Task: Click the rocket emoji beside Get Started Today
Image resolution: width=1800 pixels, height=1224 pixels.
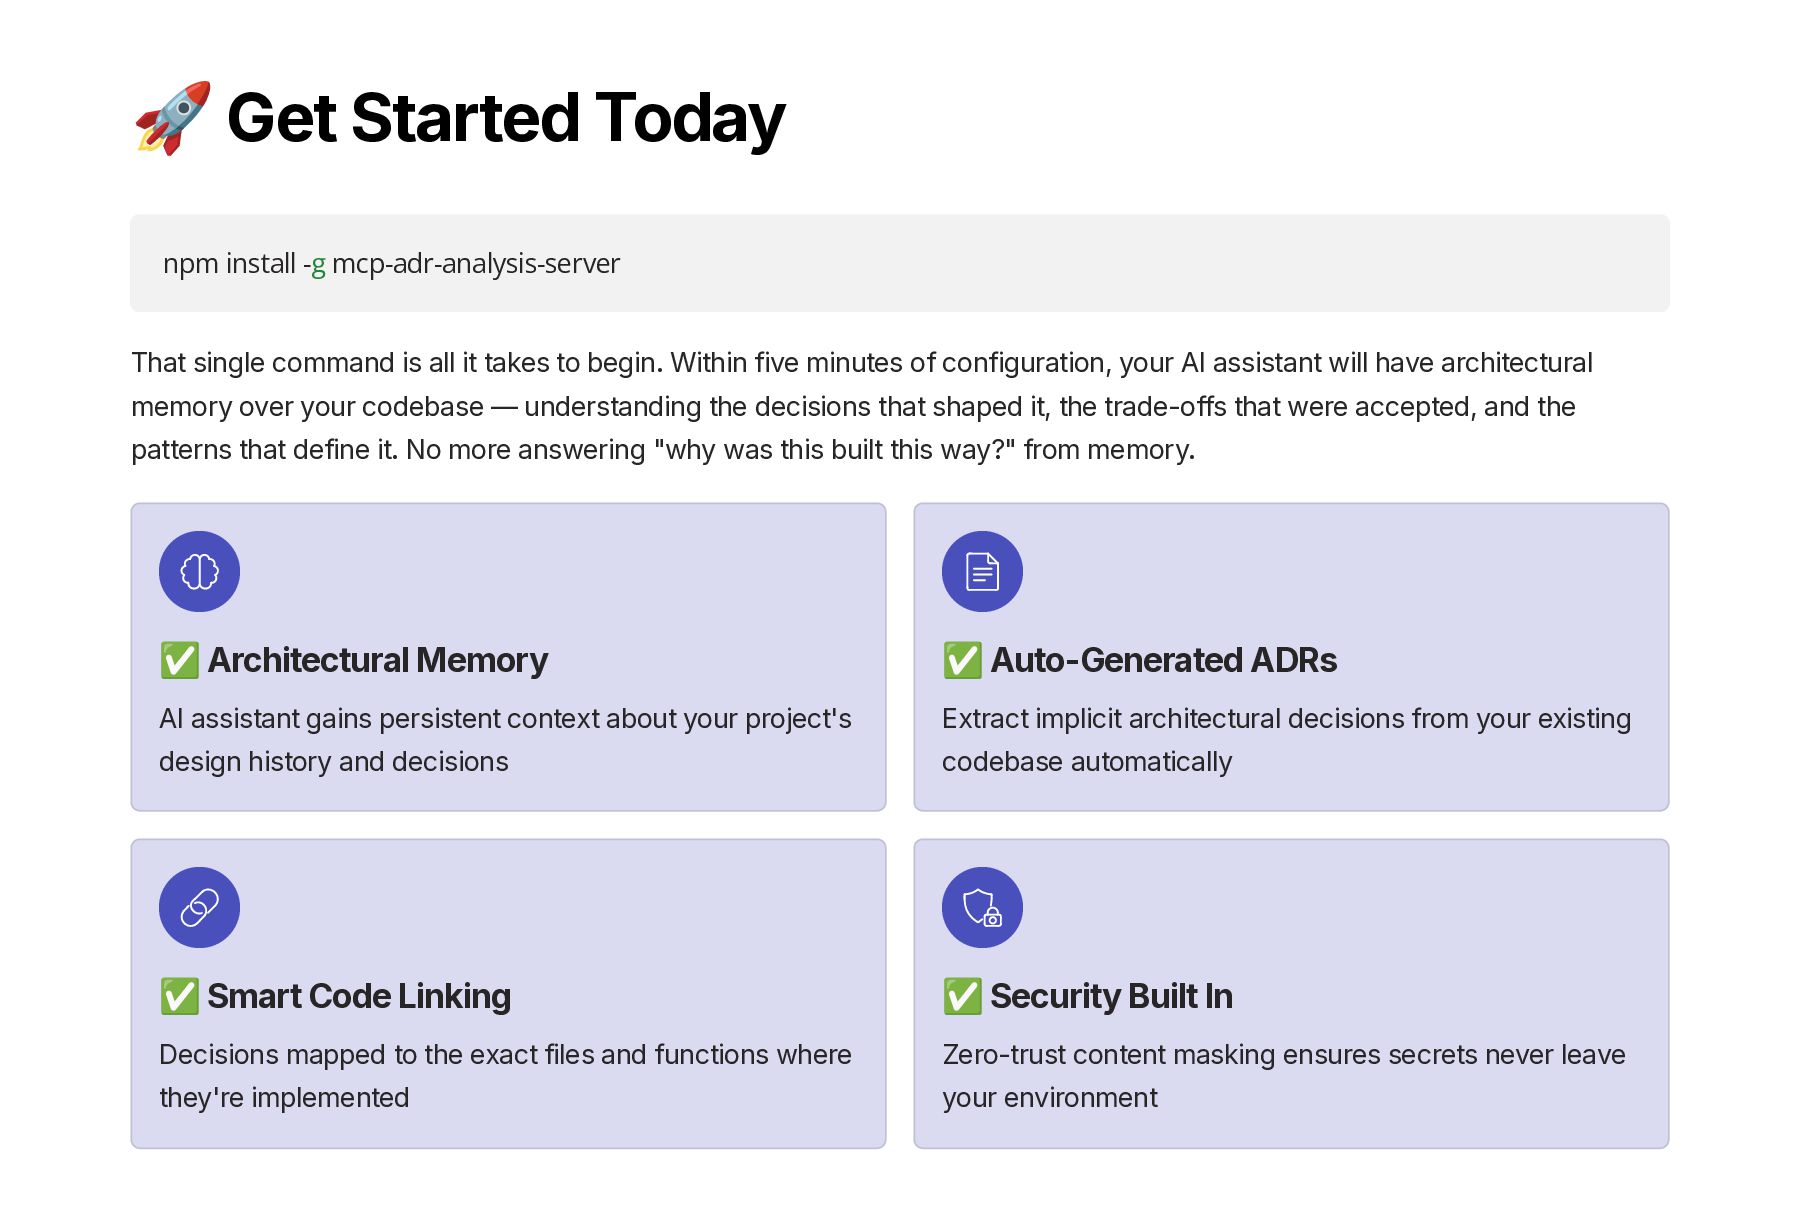Action: tap(173, 118)
